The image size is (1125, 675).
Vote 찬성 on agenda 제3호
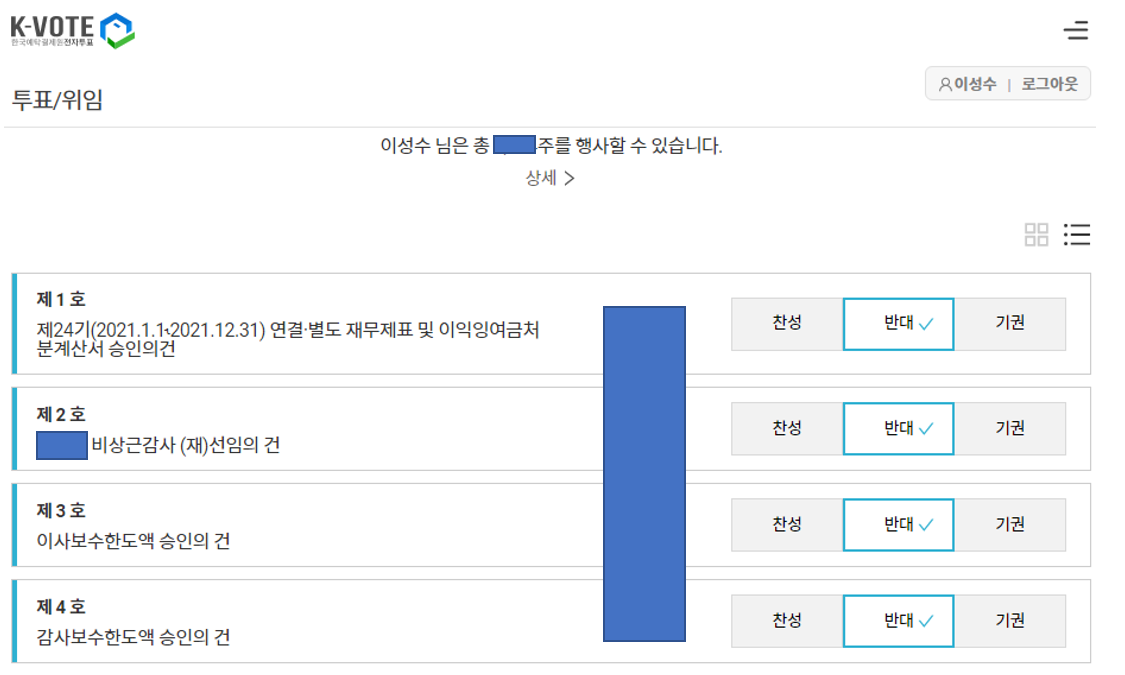[787, 525]
